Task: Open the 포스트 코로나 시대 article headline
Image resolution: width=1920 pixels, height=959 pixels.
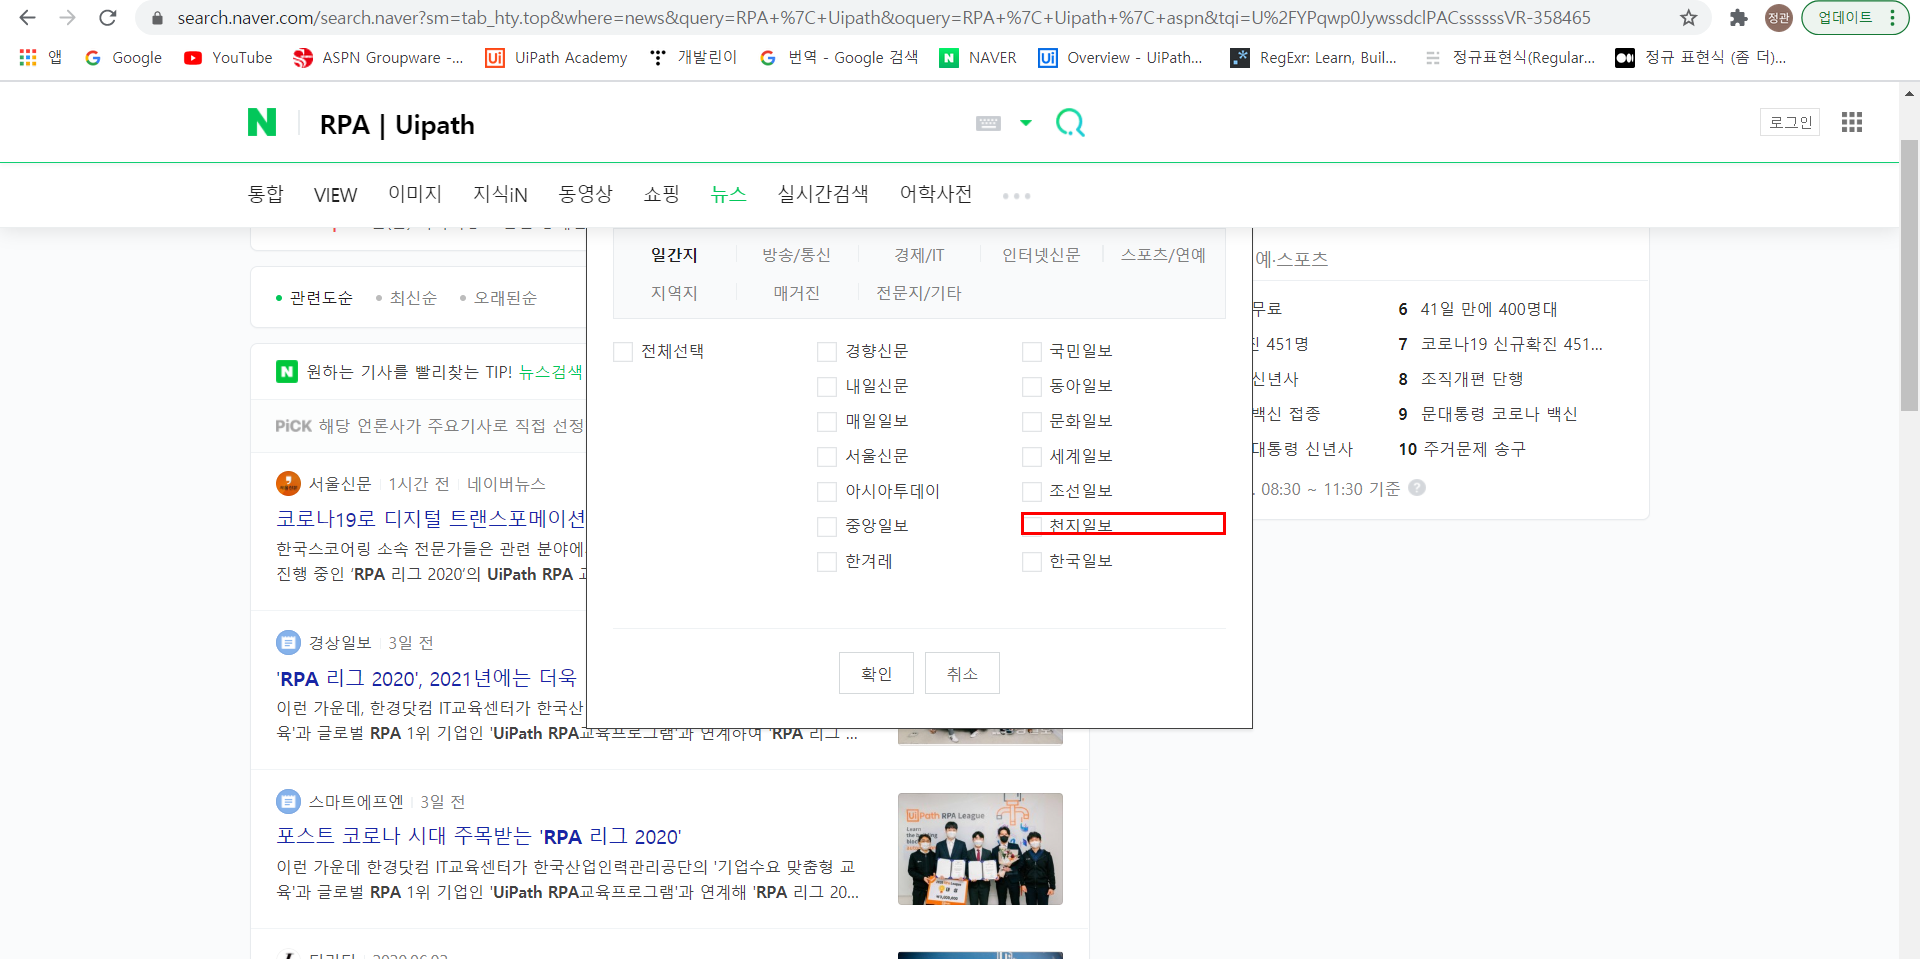Action: [478, 836]
